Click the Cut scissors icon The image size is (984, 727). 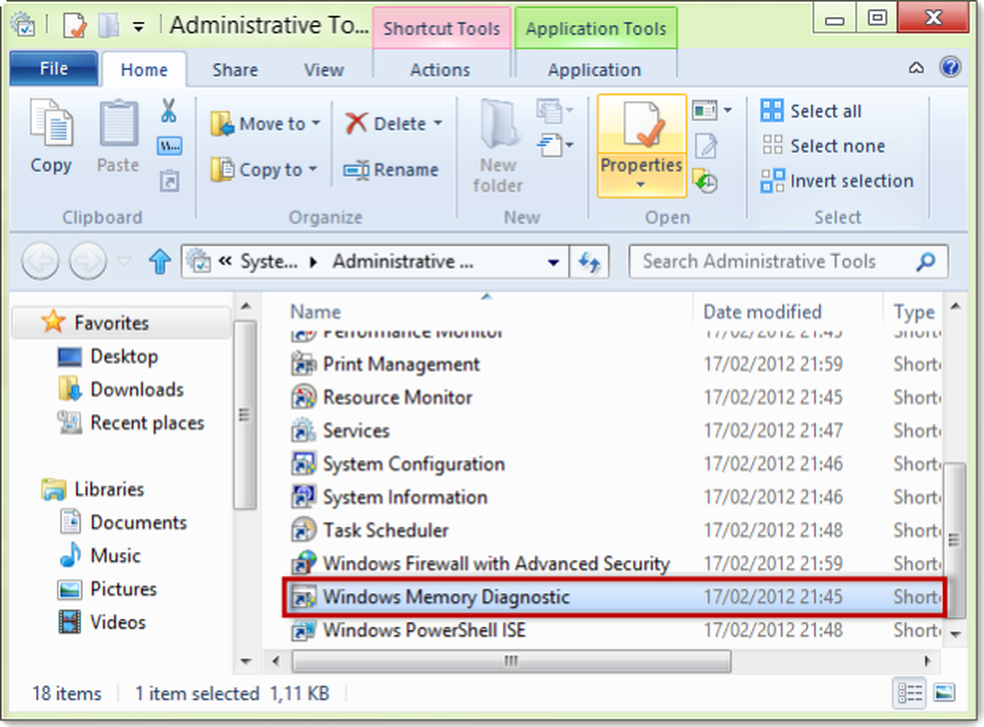click(x=169, y=110)
